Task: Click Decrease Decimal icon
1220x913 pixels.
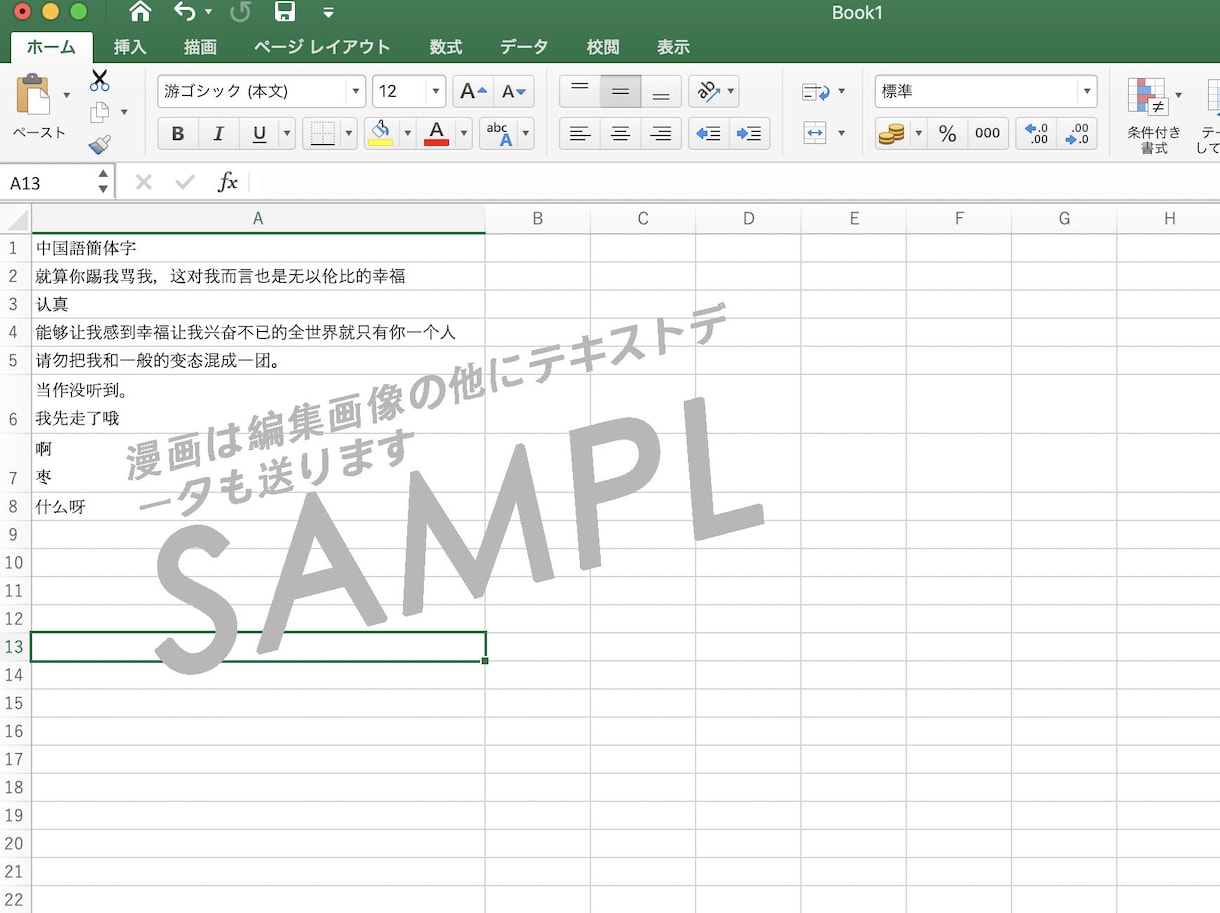Action: tap(1077, 133)
